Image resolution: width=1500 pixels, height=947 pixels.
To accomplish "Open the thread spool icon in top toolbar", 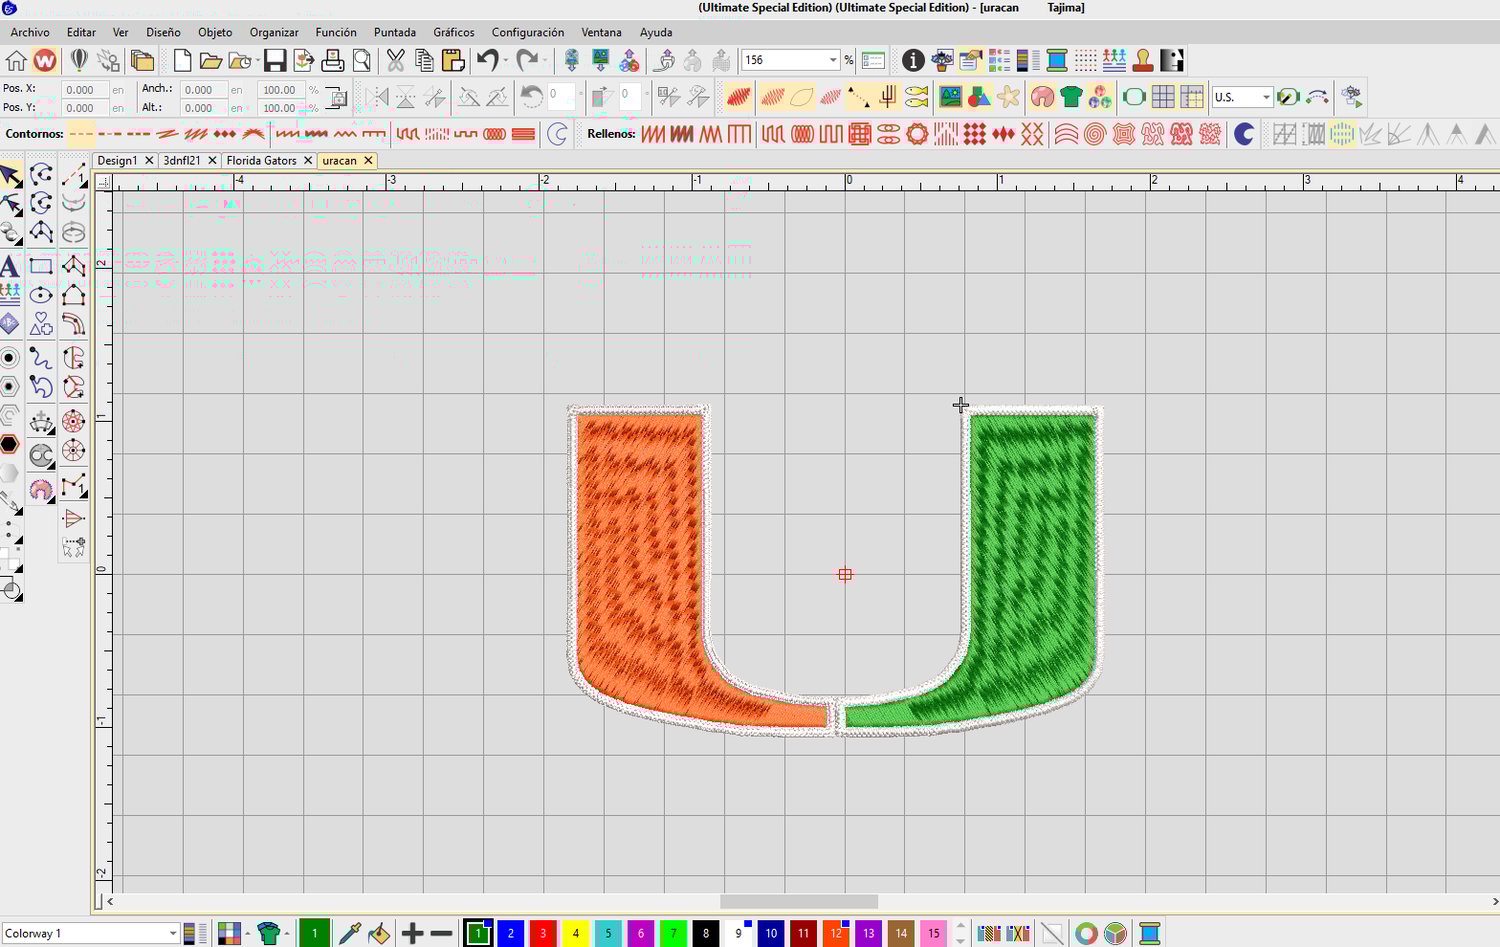I will coord(1057,61).
